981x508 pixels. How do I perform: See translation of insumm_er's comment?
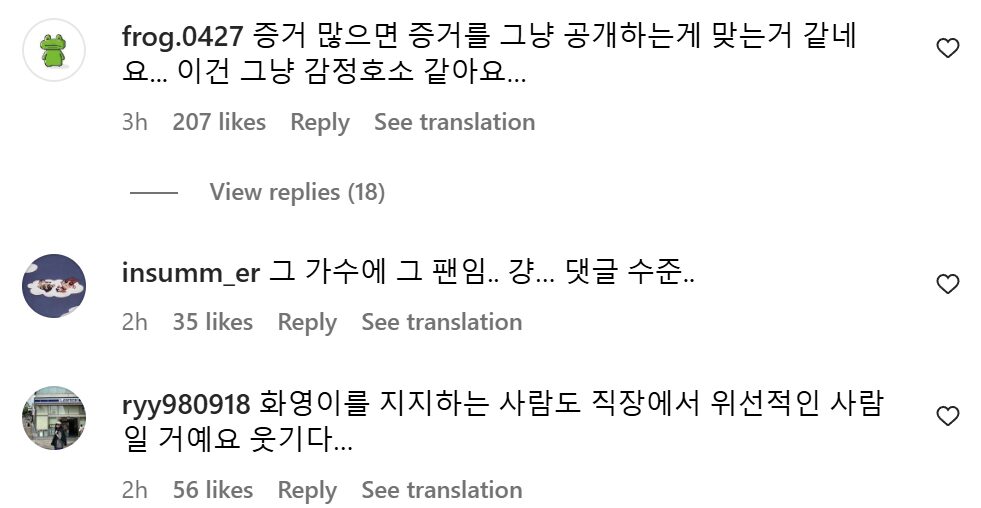coord(441,322)
